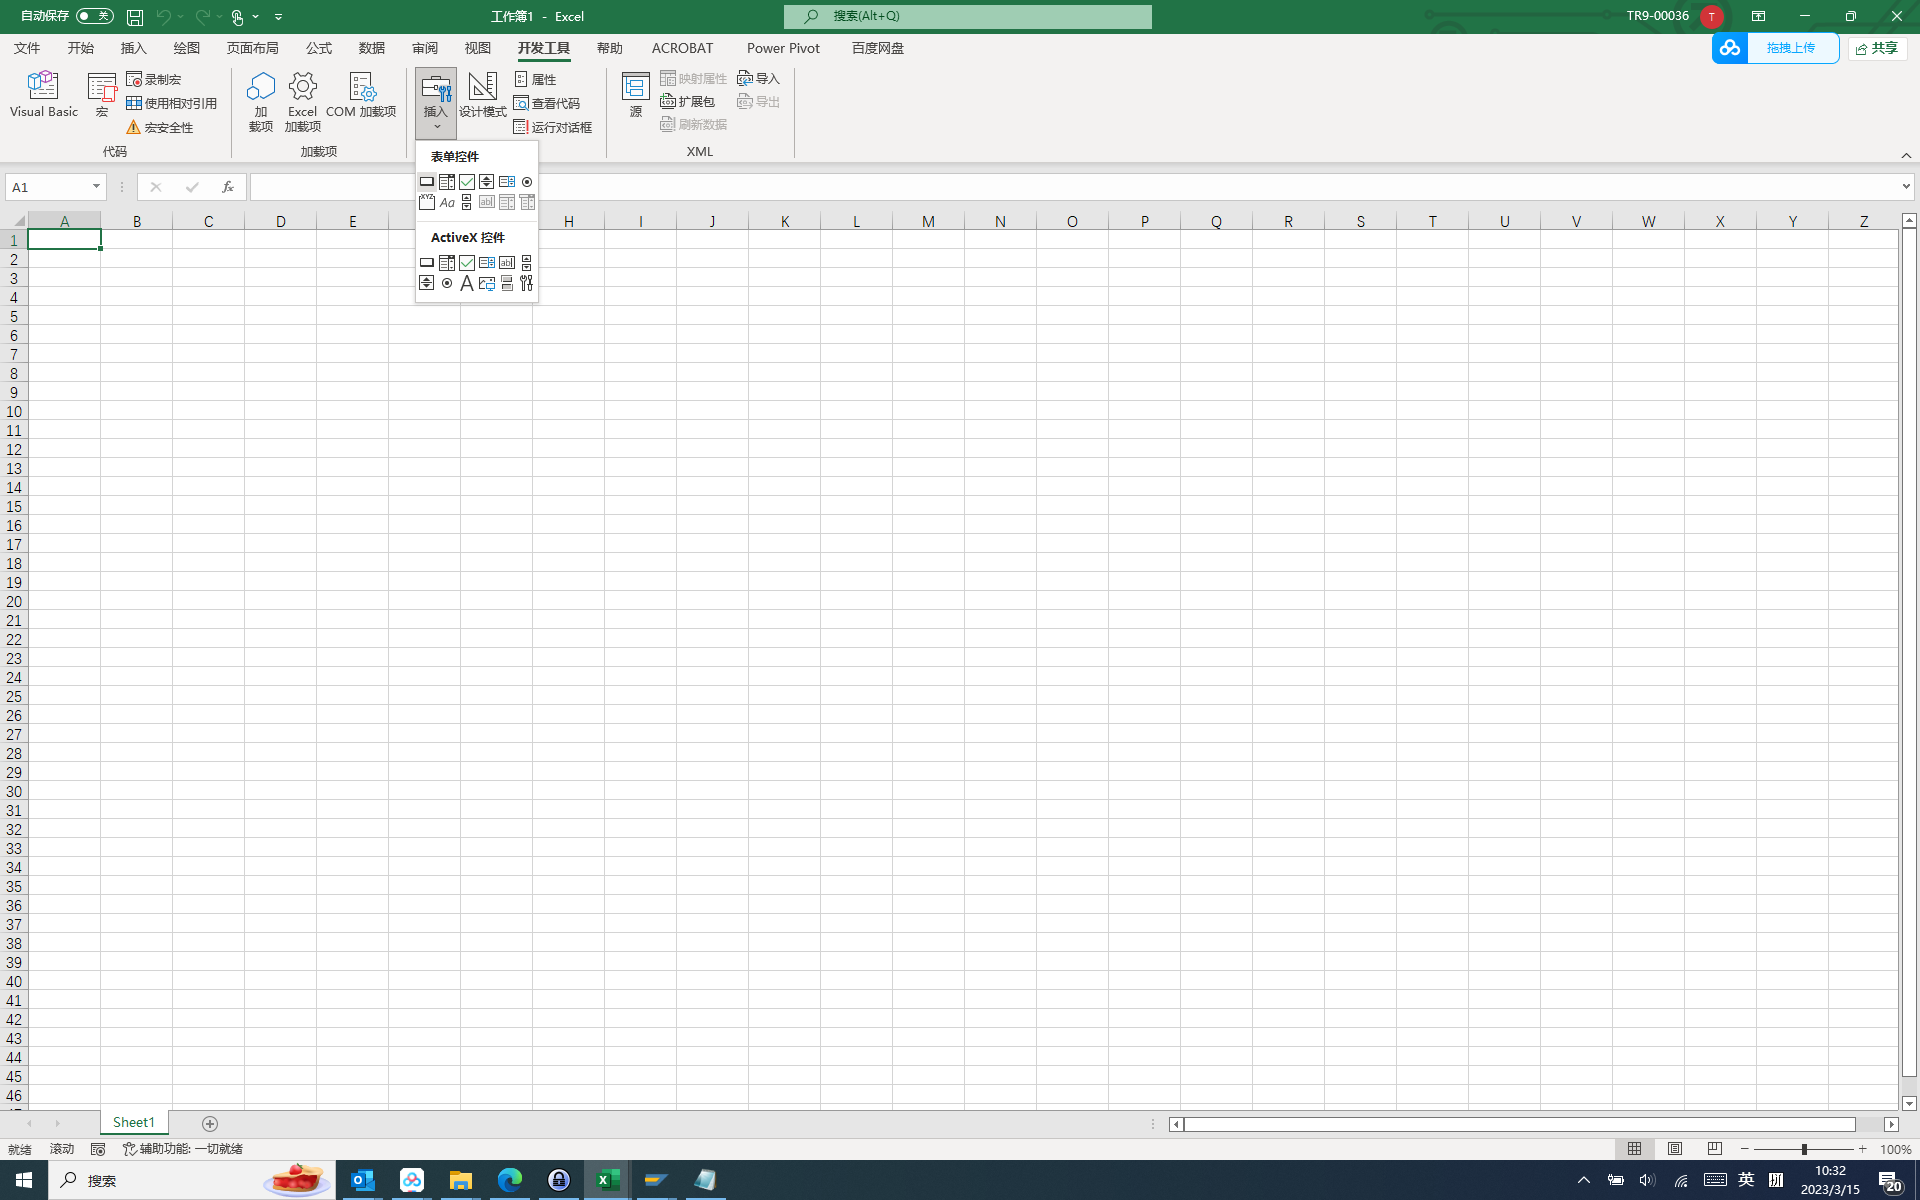The image size is (1920, 1200).
Task: Select the form control Label (Aa) icon
Action: coord(447,203)
